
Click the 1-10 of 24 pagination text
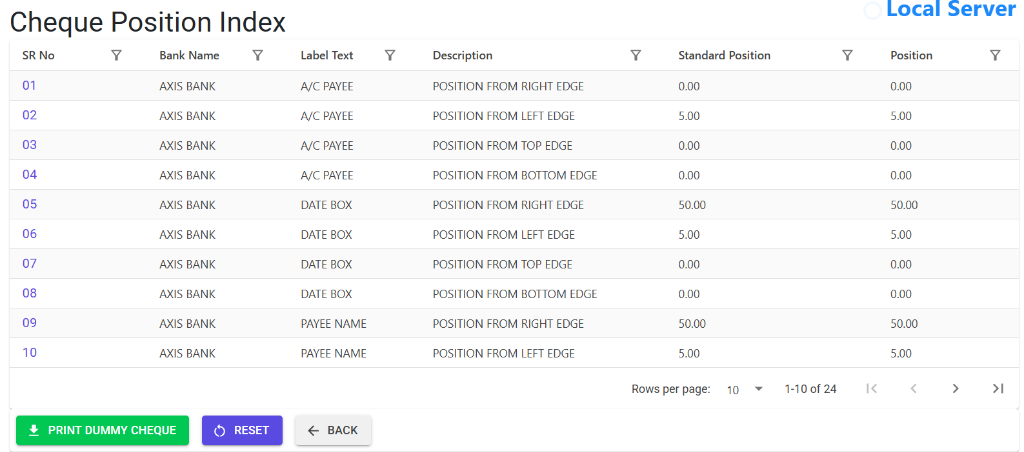click(810, 389)
